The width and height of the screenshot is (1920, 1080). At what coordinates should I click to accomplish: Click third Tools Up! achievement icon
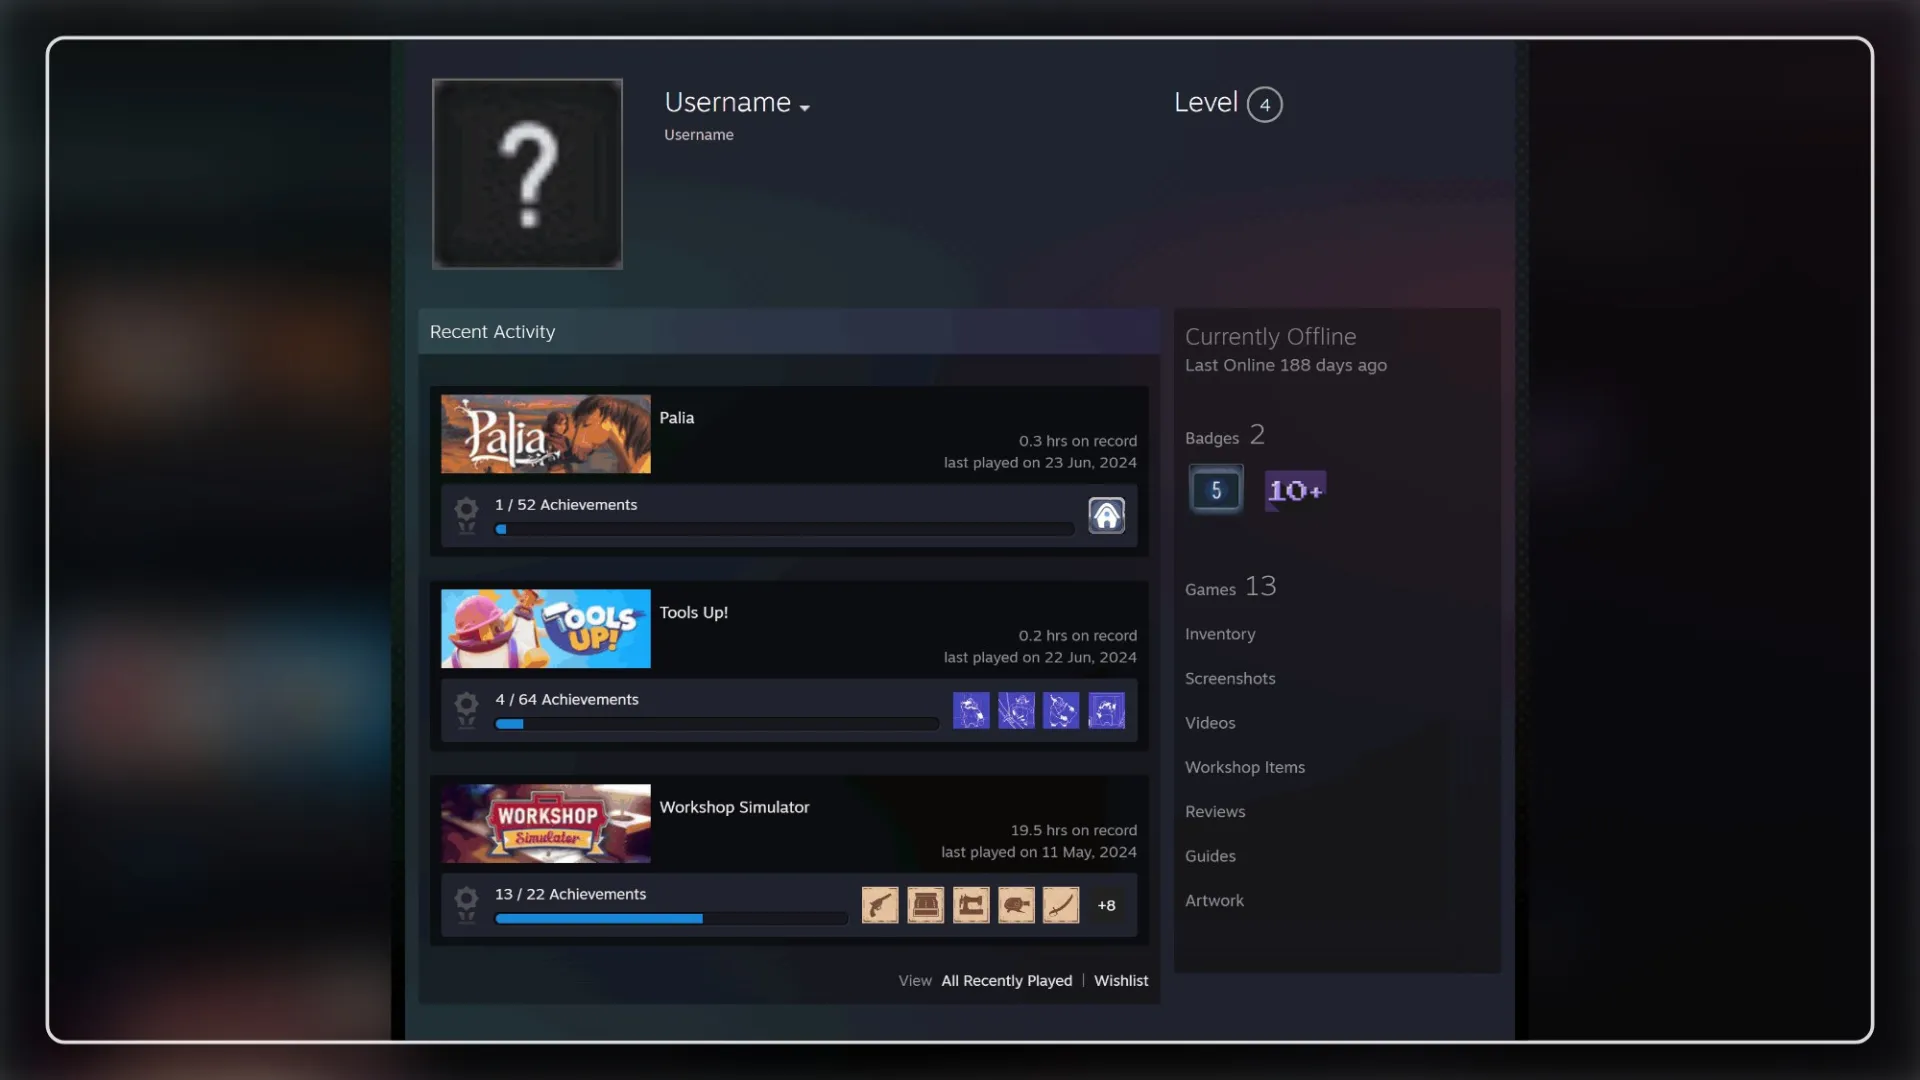[x=1061, y=711]
